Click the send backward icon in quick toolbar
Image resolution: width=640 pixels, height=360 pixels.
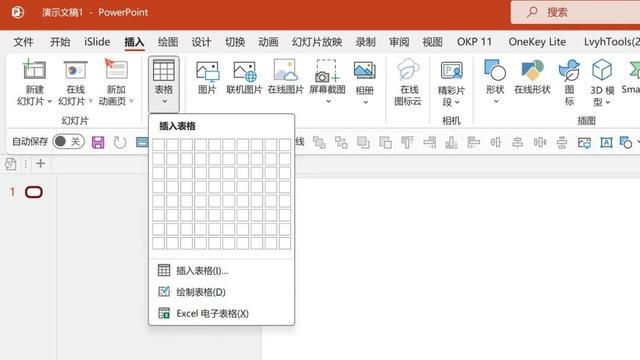click(385, 142)
